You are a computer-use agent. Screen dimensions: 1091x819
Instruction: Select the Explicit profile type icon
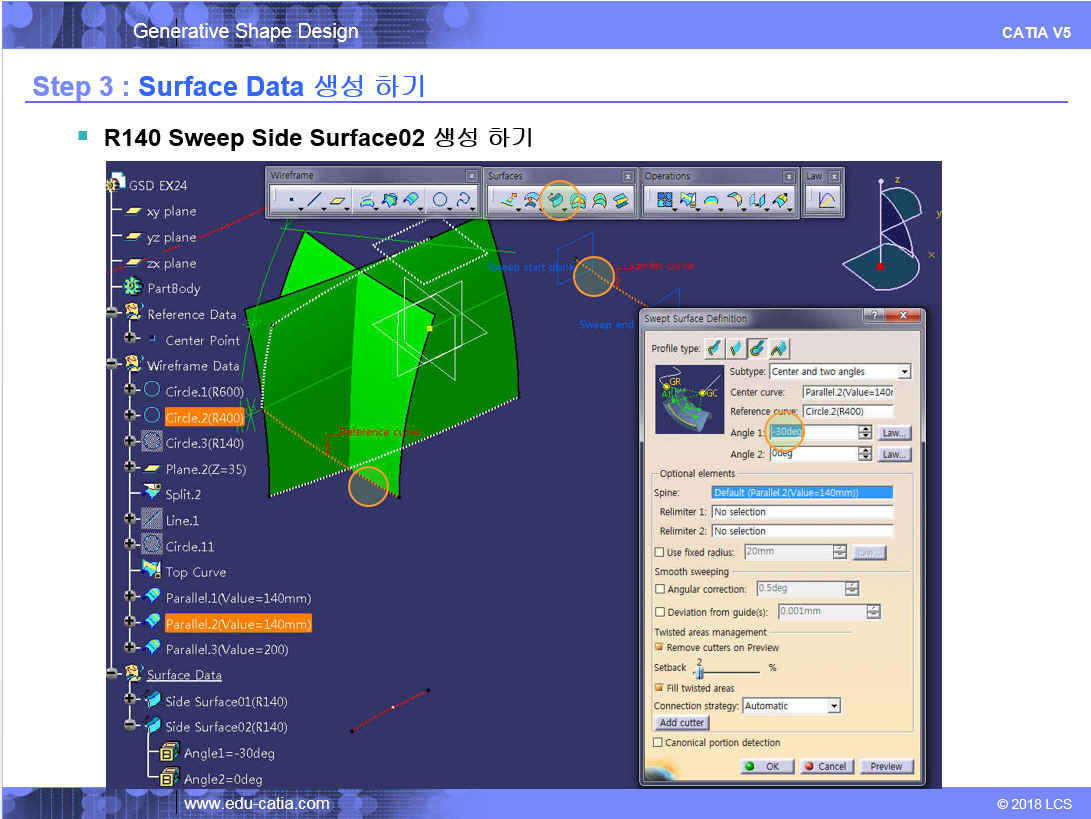[x=713, y=348]
